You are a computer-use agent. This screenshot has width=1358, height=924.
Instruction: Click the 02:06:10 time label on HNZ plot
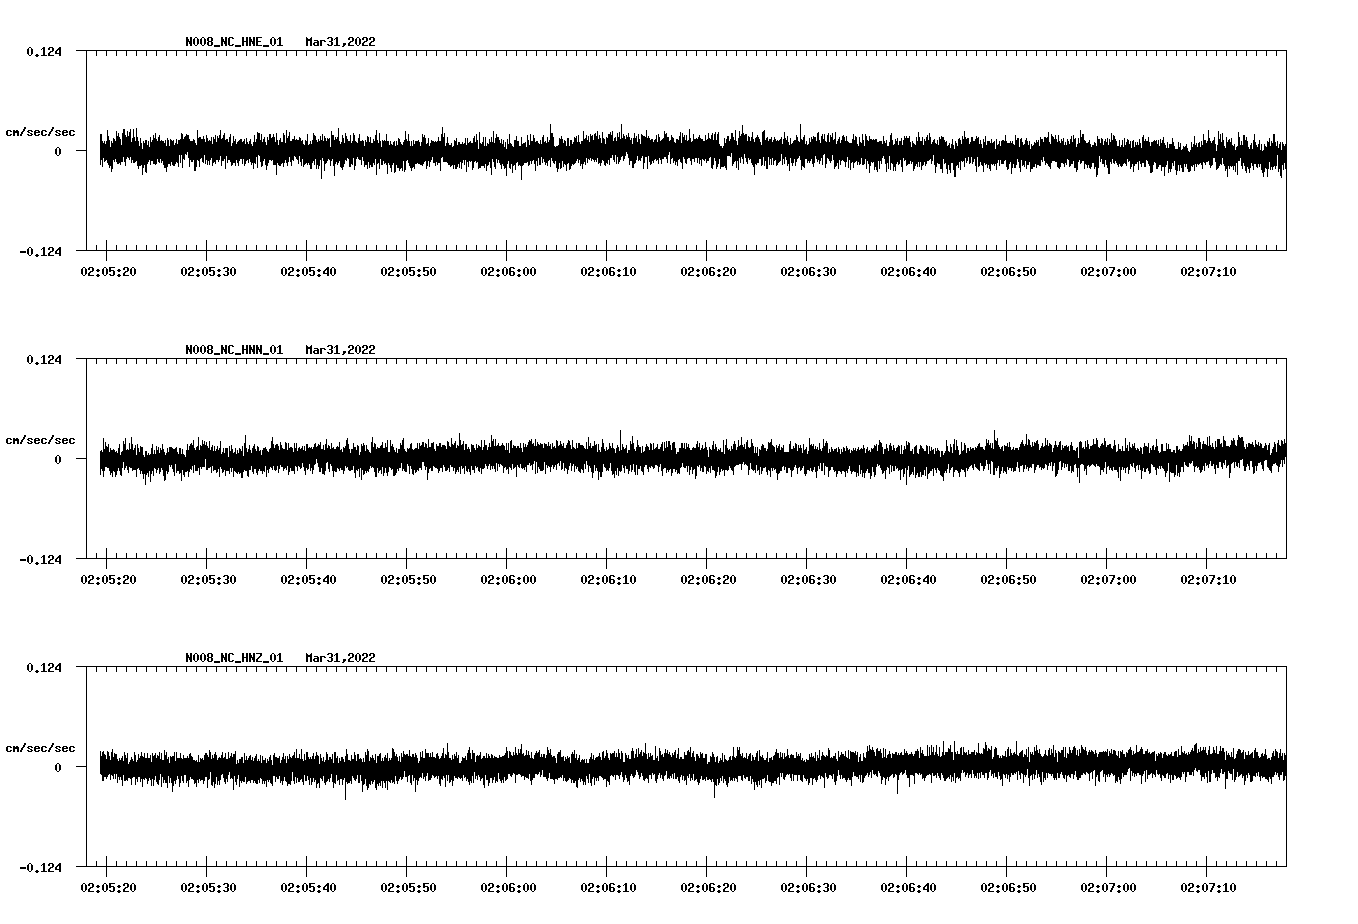pos(608,888)
